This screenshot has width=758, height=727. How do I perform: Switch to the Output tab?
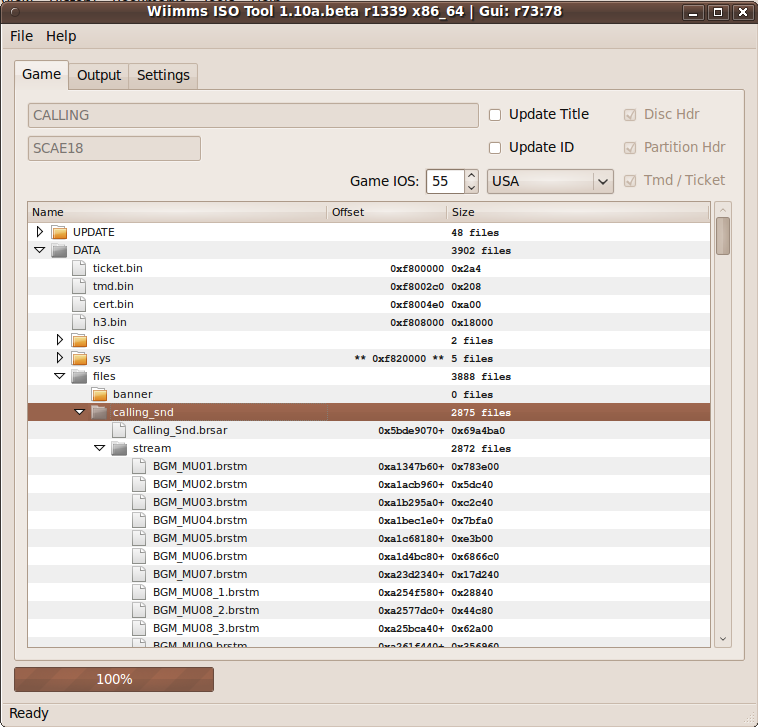point(99,75)
